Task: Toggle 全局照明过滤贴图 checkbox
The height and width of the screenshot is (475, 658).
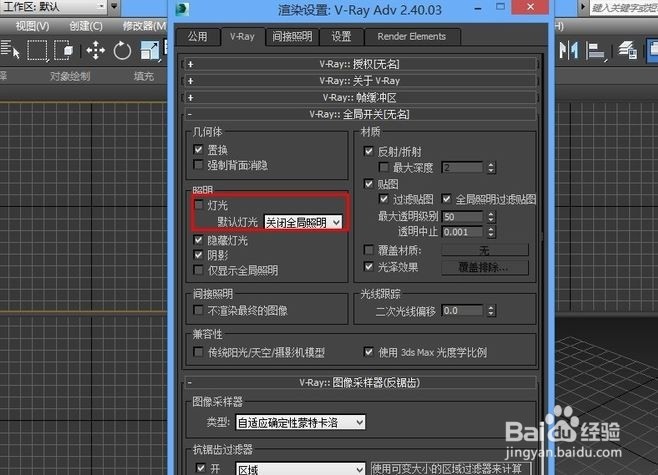Action: pyautogui.click(x=446, y=198)
